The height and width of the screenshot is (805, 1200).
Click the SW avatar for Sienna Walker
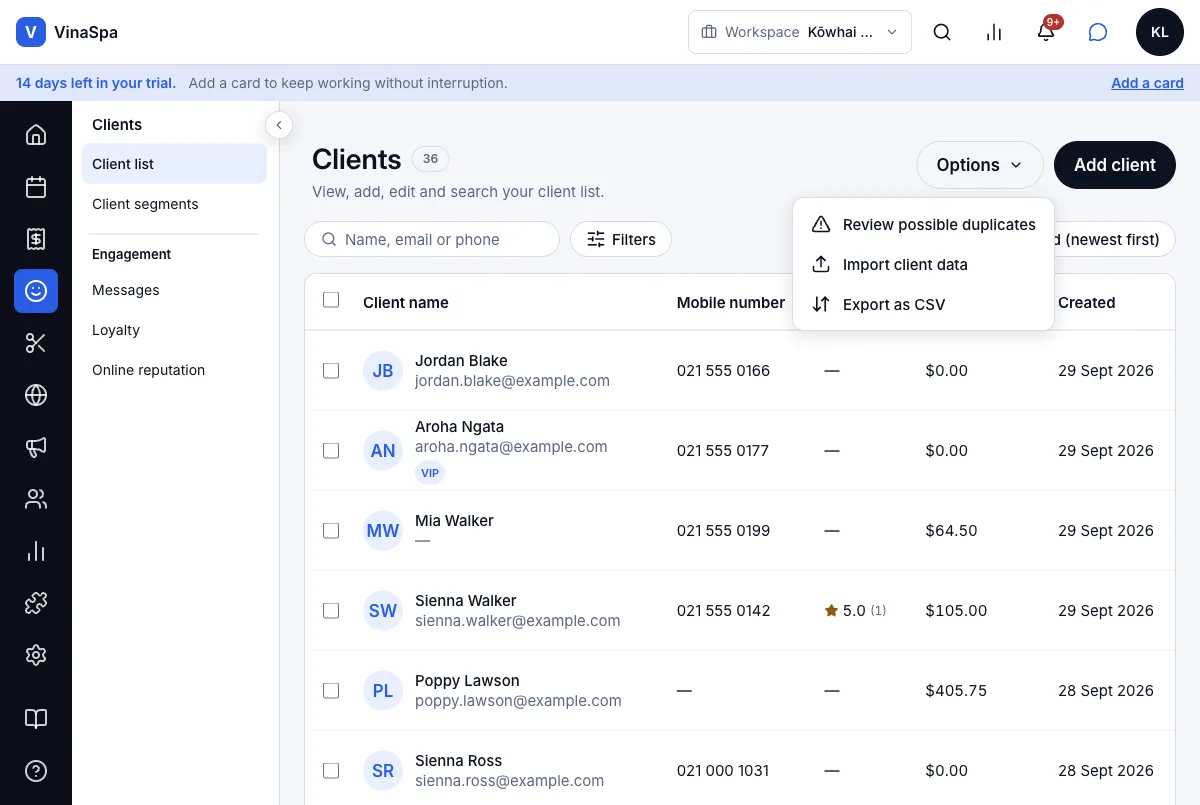383,611
